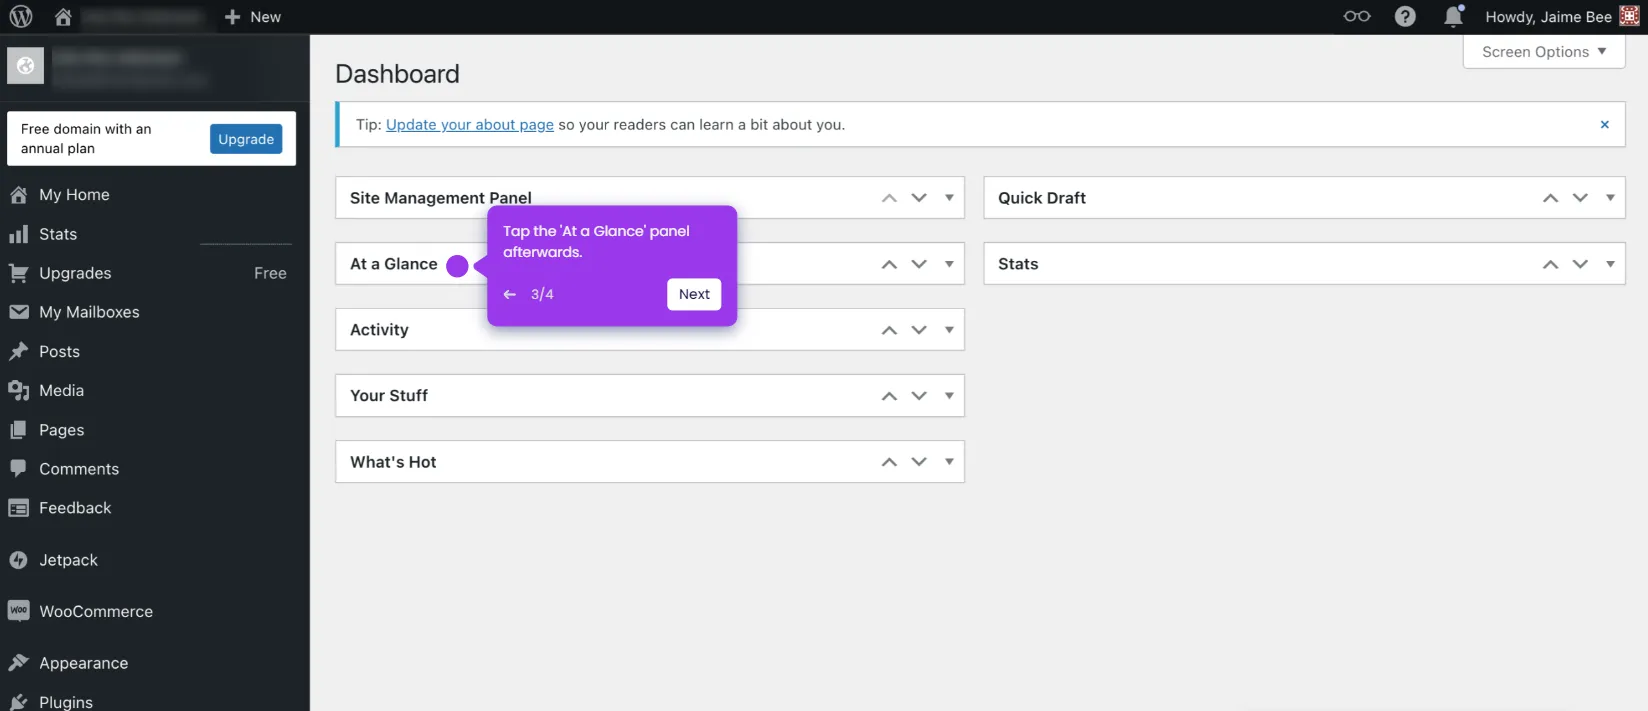Screen dimensions: 1648x711
Task: Move Your Stuff panel up
Action: click(889, 396)
